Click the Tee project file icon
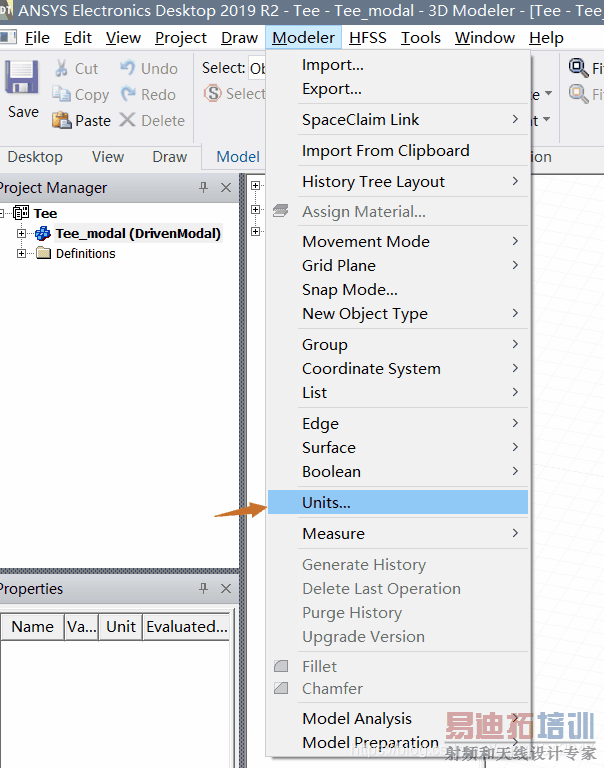Screen dimensions: 604x768 [x=21, y=213]
